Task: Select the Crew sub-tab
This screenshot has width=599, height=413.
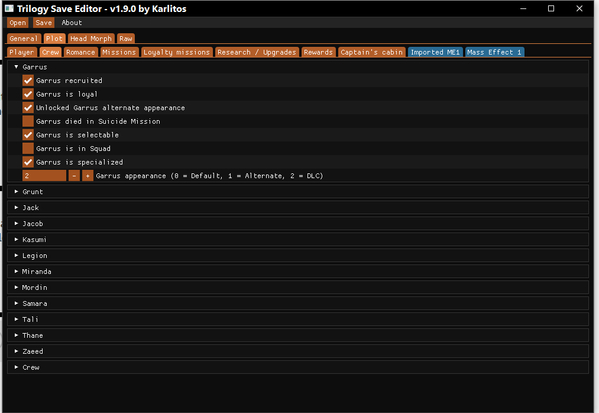Action: tap(50, 52)
